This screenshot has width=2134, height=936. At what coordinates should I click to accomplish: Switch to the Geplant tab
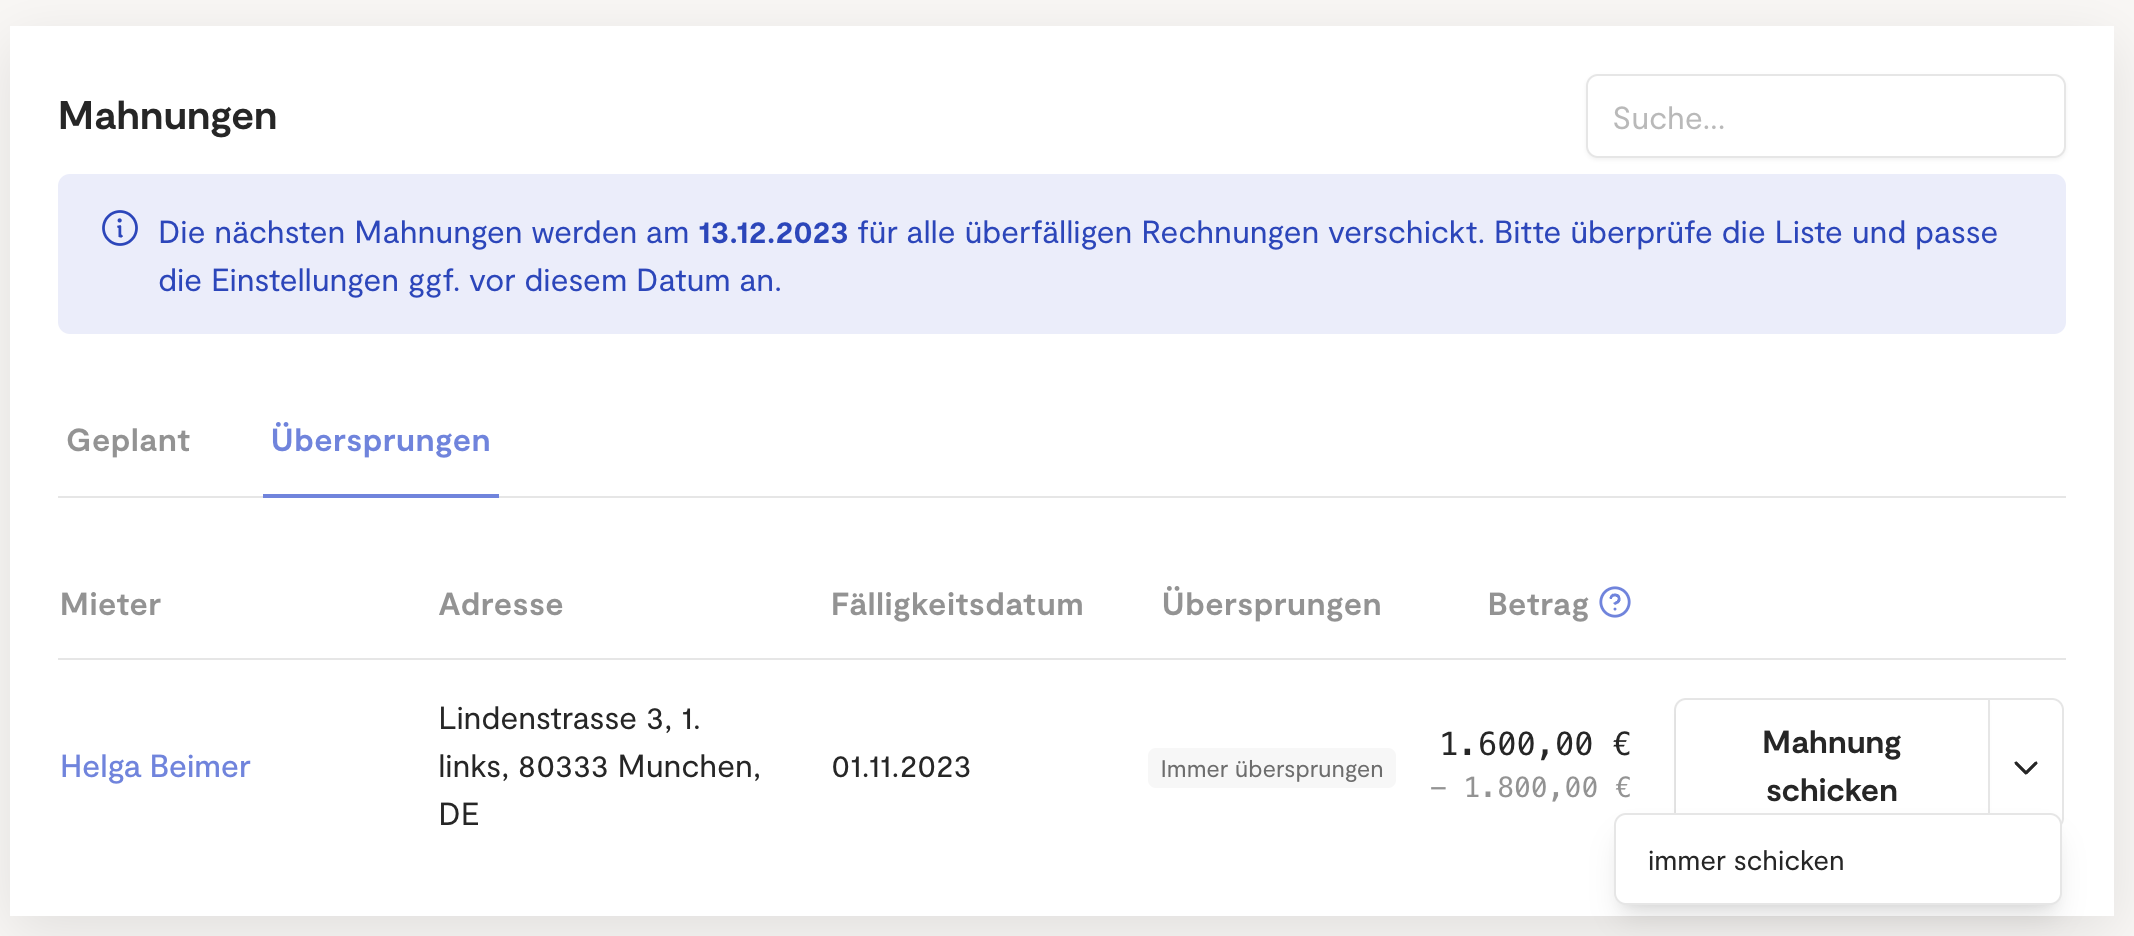pos(128,440)
